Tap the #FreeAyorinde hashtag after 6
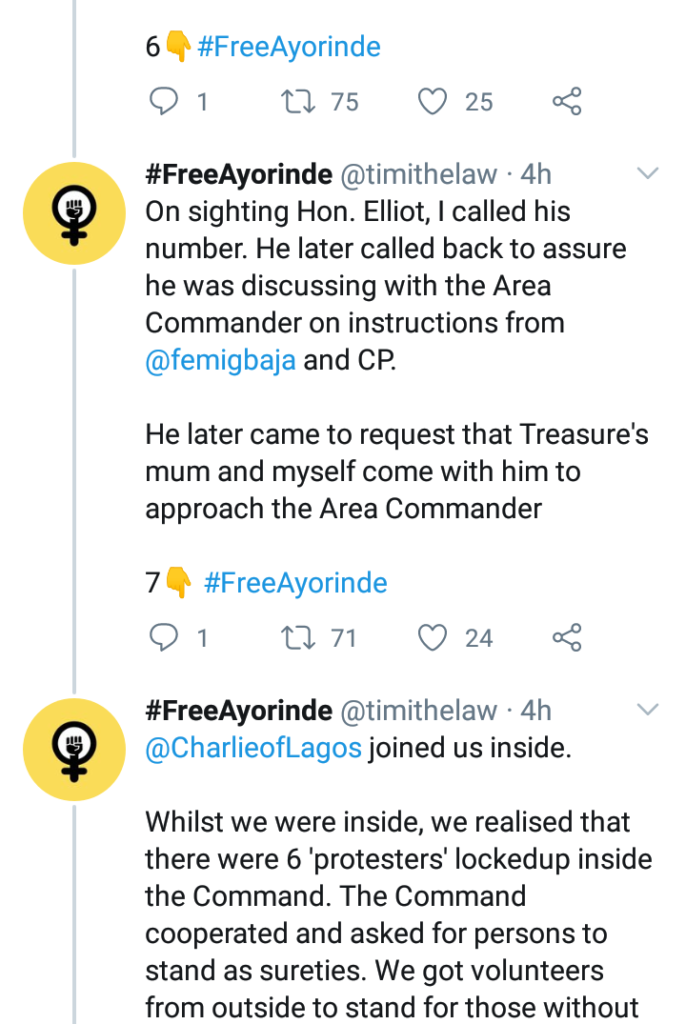The height and width of the screenshot is (1024, 686). pyautogui.click(x=288, y=46)
